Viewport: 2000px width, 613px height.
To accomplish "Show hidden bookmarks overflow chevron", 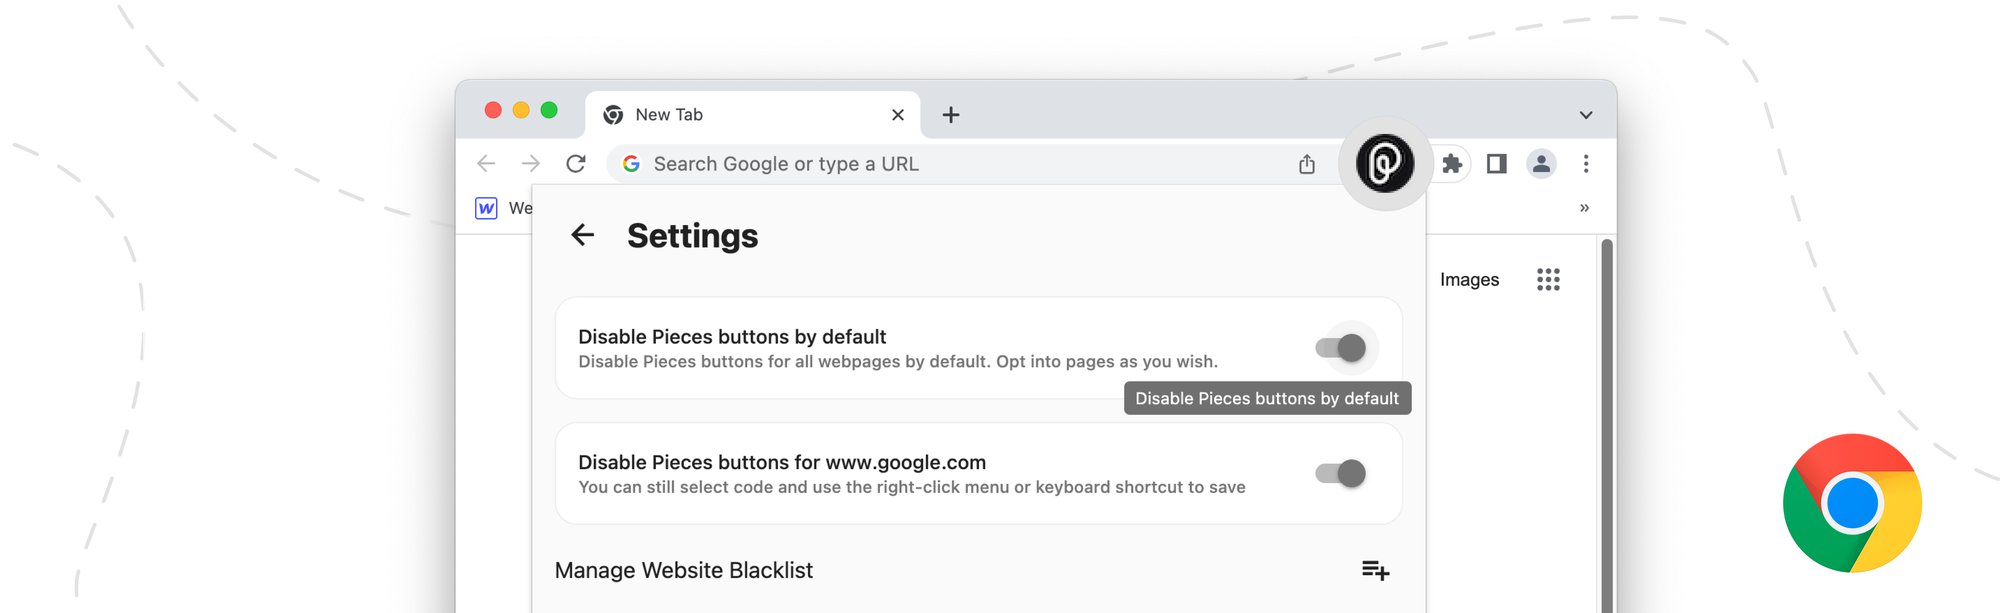I will pos(1584,208).
